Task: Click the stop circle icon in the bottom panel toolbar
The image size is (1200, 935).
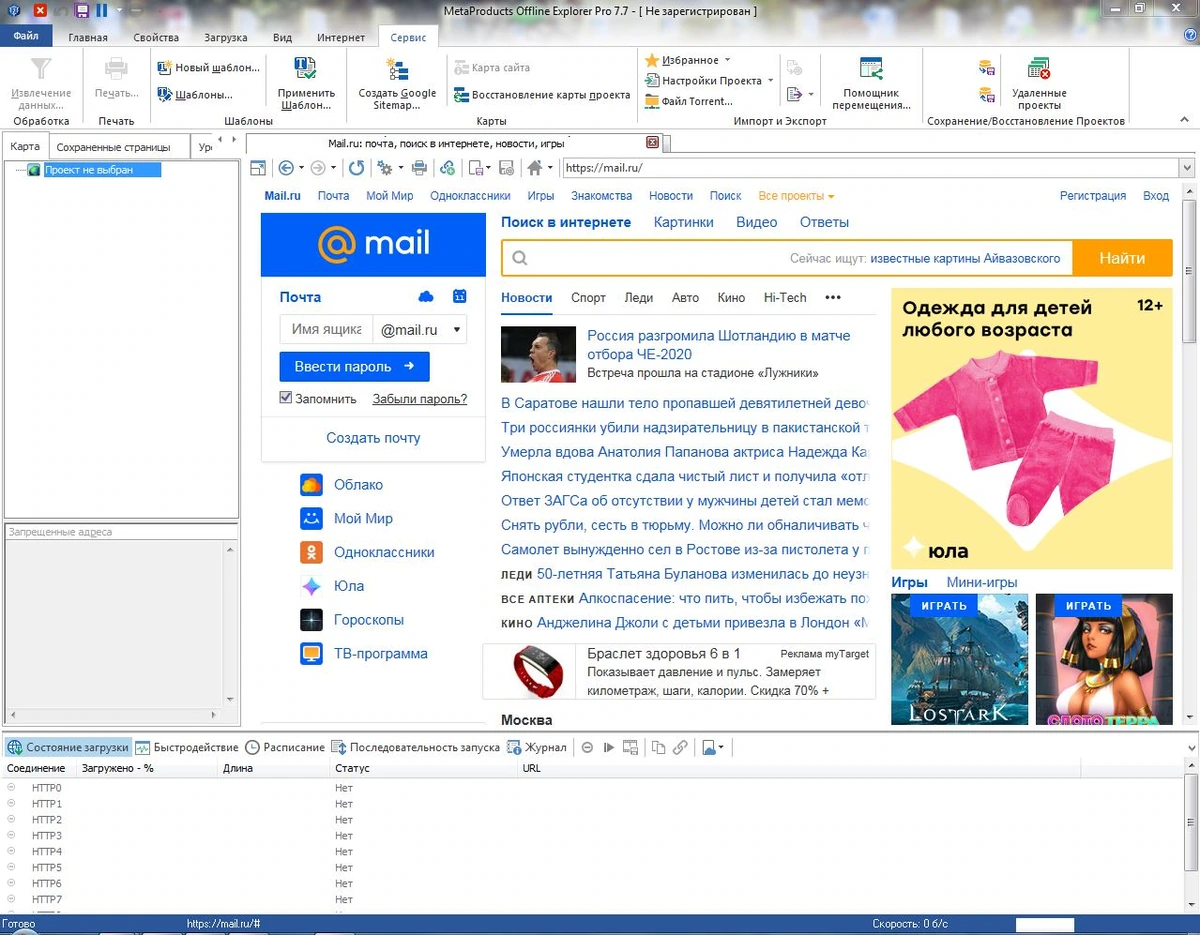Action: coord(587,747)
